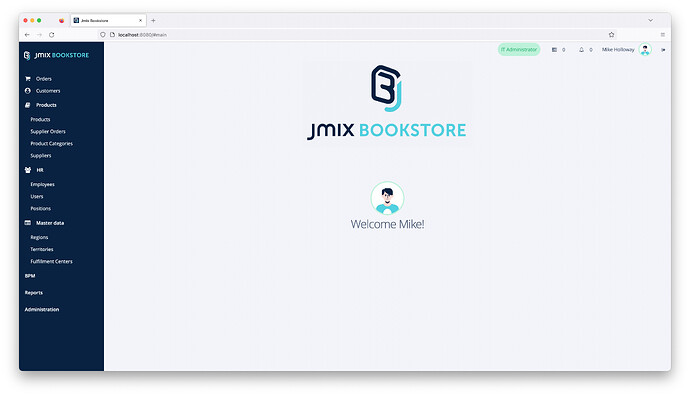Reload the browser page

[51, 35]
